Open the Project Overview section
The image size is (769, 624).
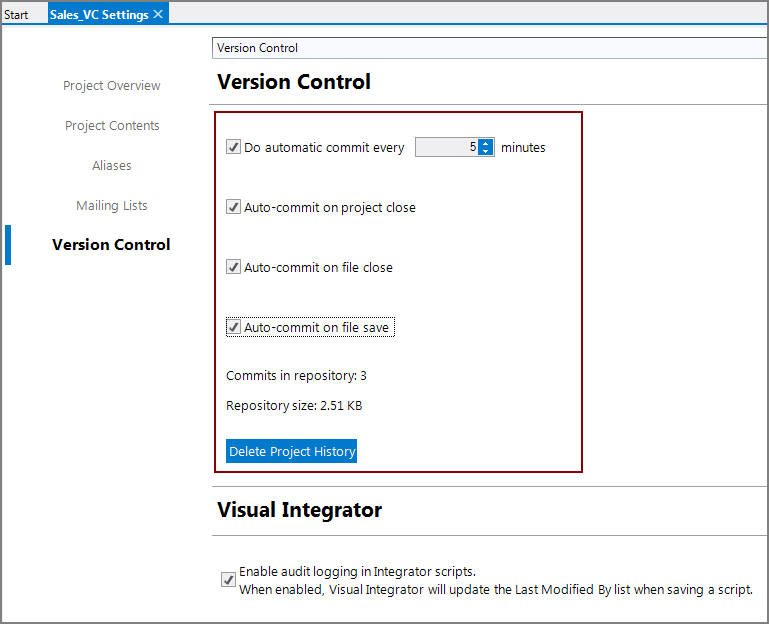[x=111, y=86]
